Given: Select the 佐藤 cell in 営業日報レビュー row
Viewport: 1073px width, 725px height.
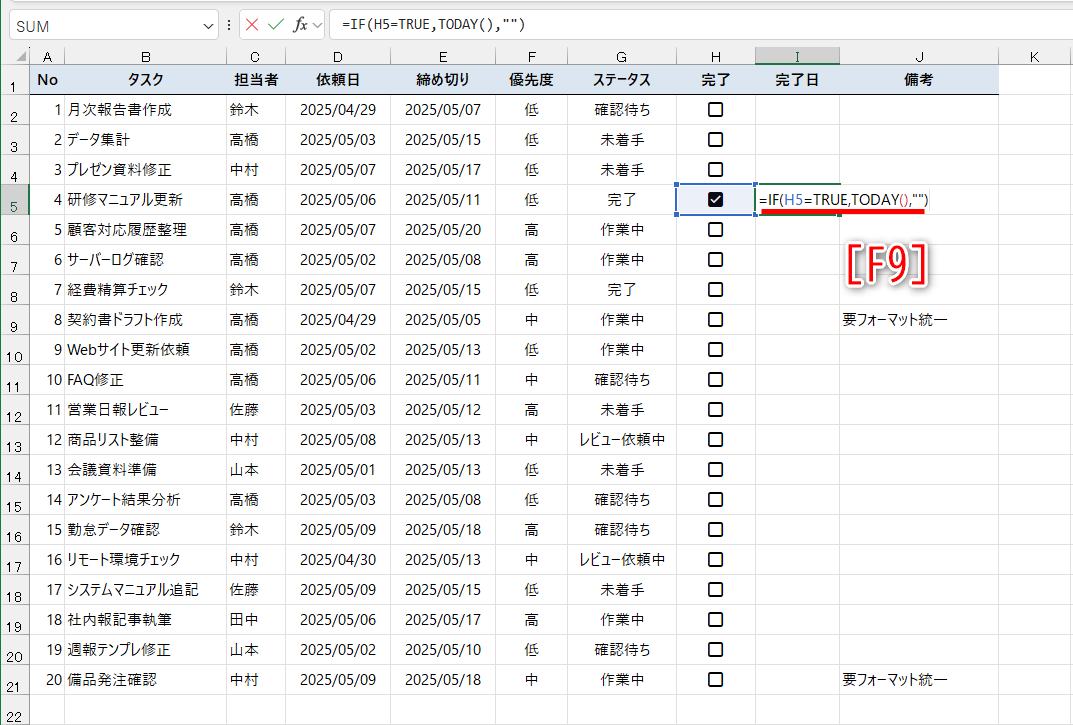Looking at the screenshot, I should pos(256,409).
